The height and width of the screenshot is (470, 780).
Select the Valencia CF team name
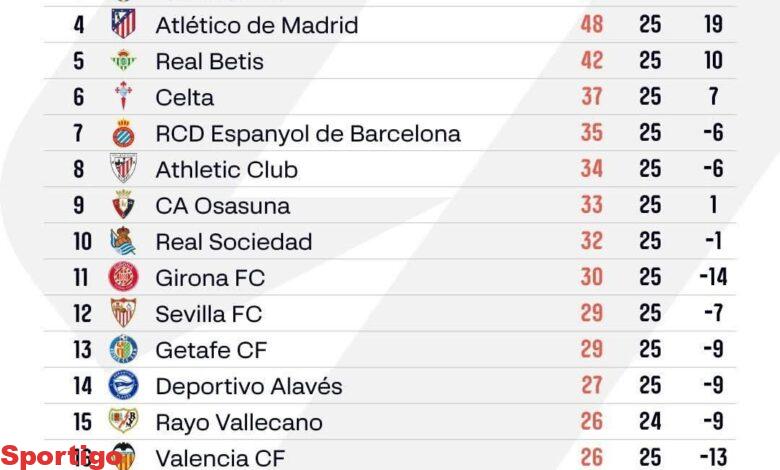pos(219,458)
